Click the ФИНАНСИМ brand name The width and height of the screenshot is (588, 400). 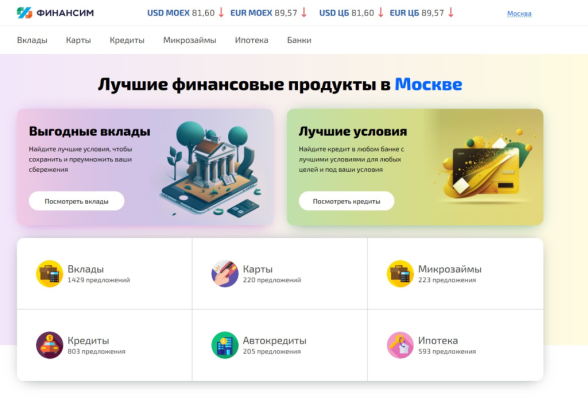point(65,13)
